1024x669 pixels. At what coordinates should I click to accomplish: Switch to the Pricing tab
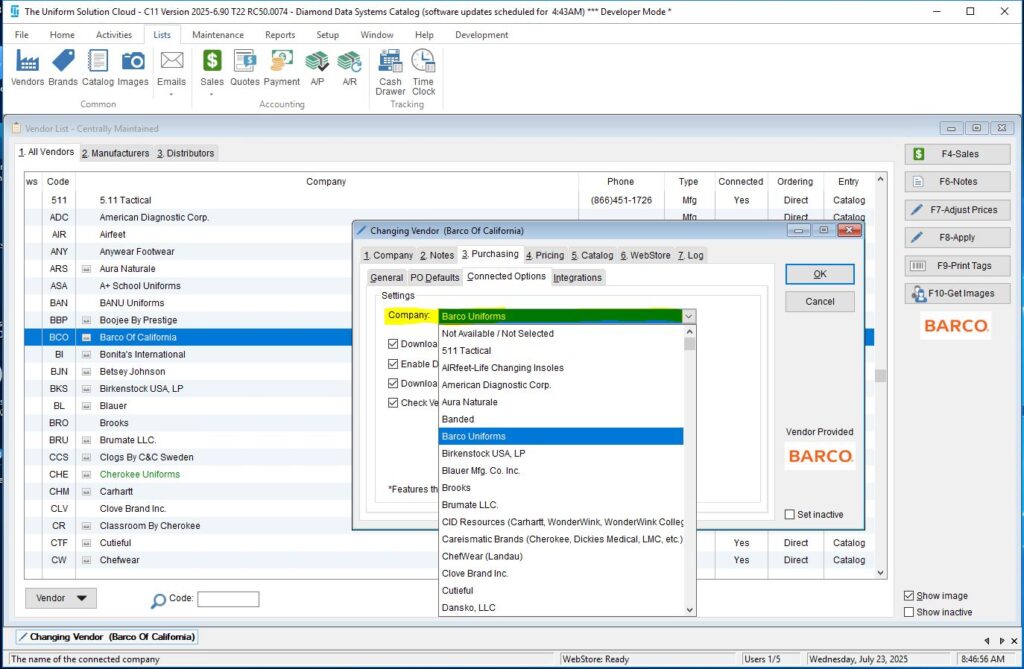(545, 255)
